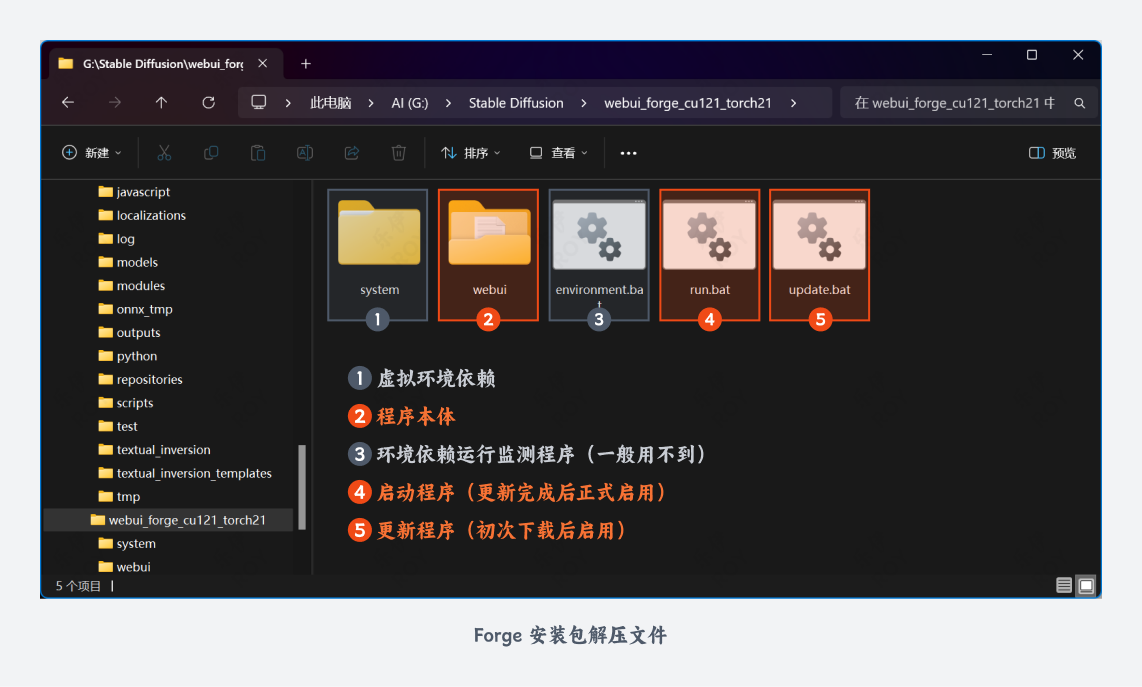Navigate to Stable Diffusion via breadcrumb
This screenshot has height=687, width=1142.
[x=516, y=102]
